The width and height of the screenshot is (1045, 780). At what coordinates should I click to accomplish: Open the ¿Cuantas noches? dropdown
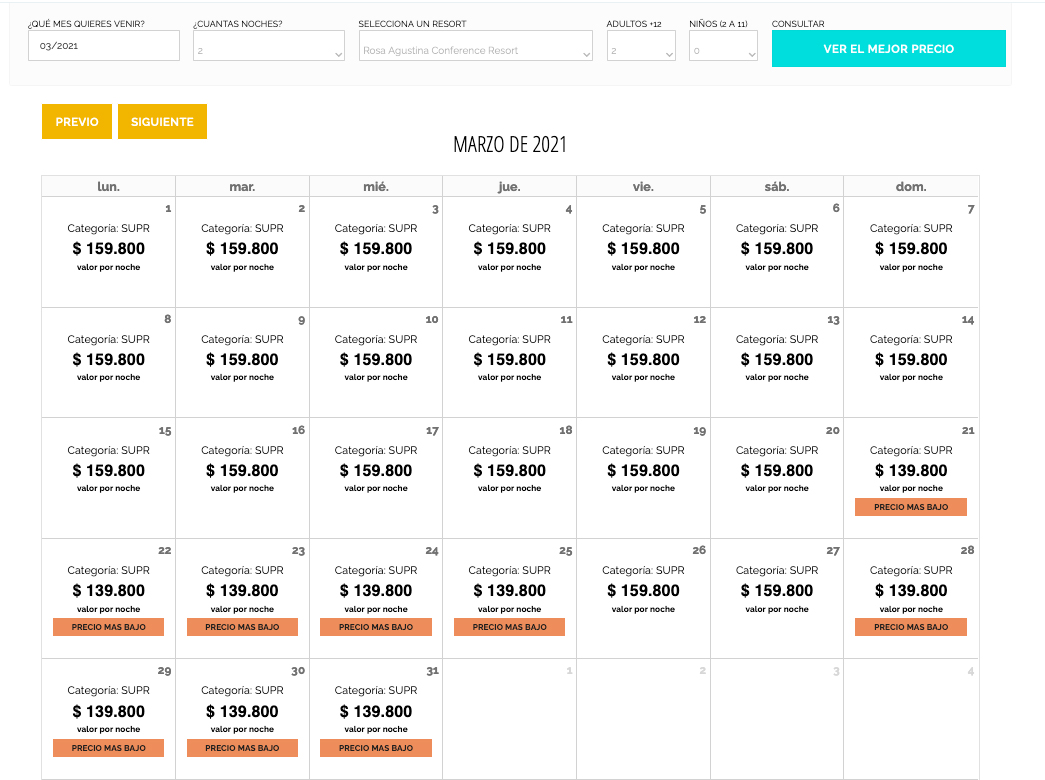coord(268,46)
